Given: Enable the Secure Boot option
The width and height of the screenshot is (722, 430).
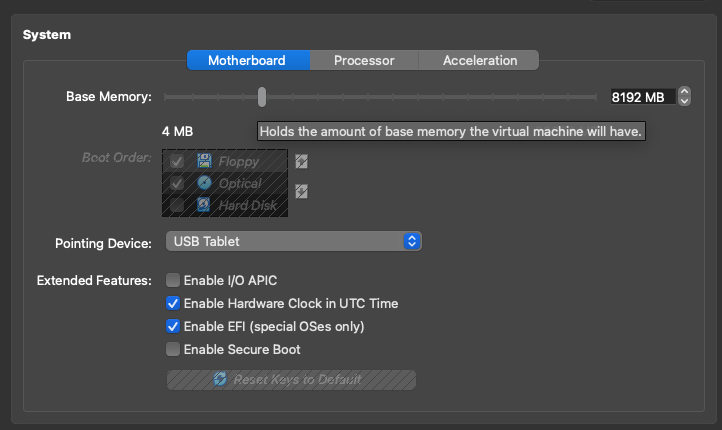Looking at the screenshot, I should coord(173,349).
